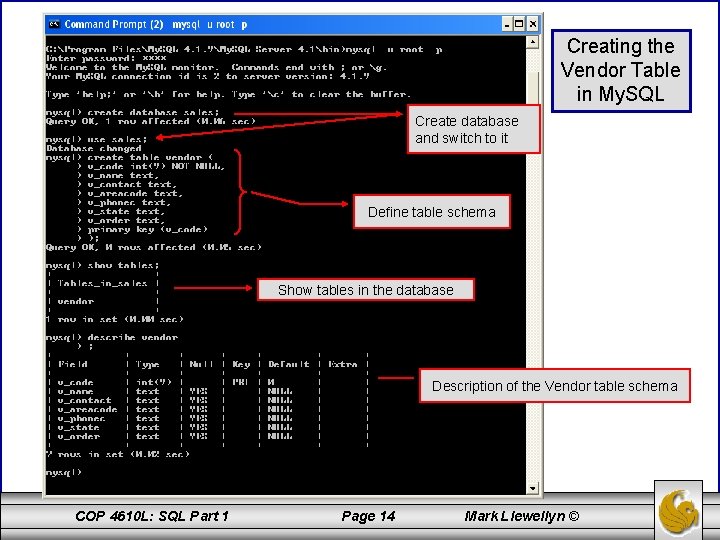This screenshot has width=720, height=540.
Task: Close the Command Prompt window
Action: click(x=532, y=24)
